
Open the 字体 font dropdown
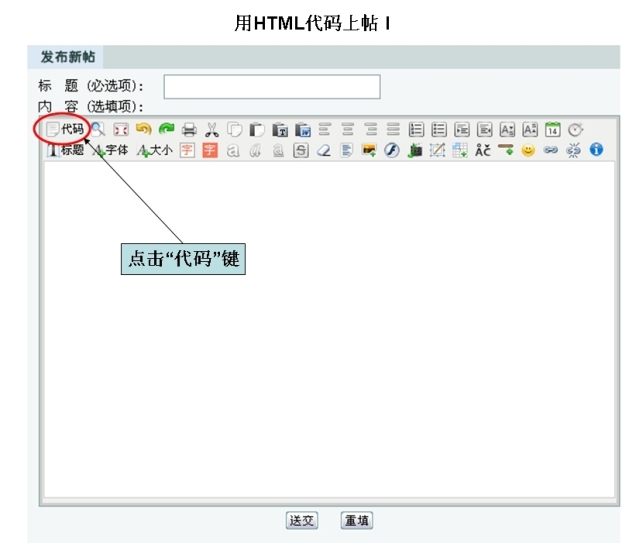point(110,150)
